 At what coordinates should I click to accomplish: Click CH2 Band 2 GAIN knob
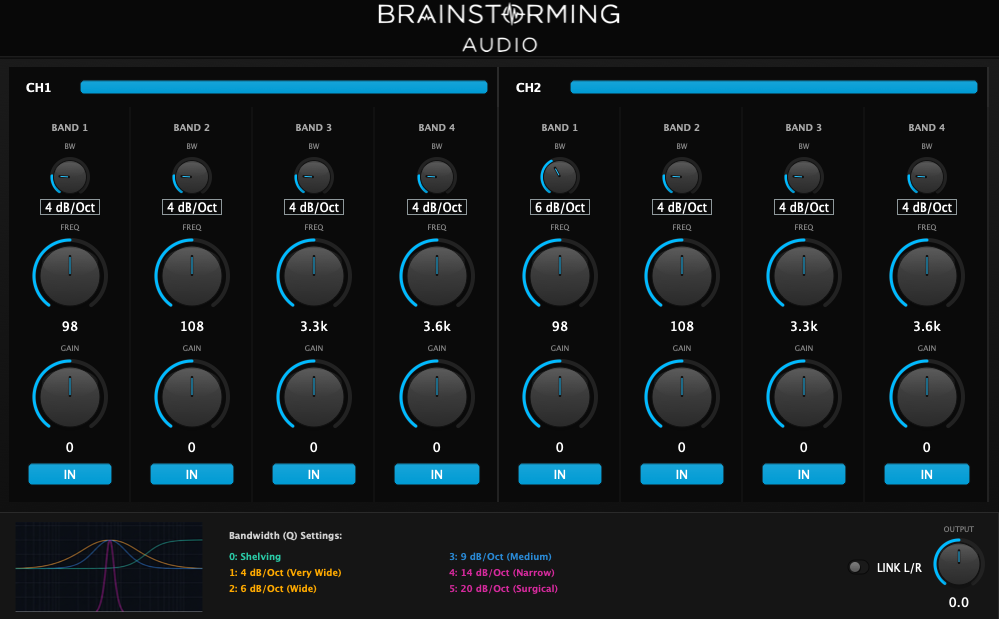(x=682, y=397)
